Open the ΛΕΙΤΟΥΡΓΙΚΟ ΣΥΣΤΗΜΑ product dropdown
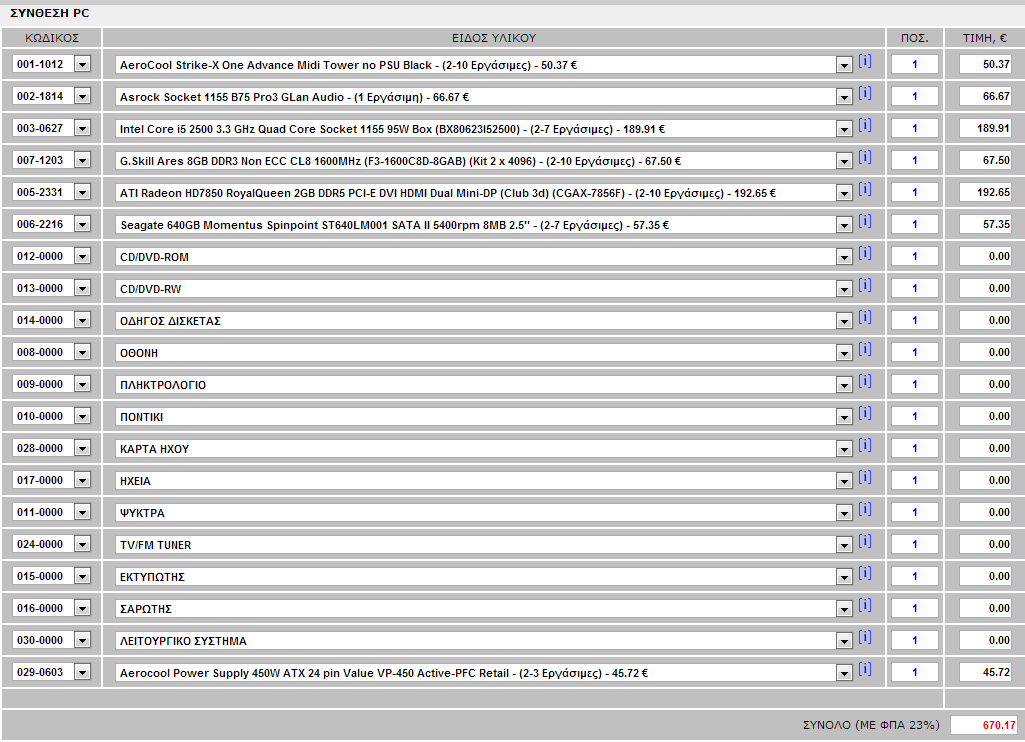 [844, 641]
